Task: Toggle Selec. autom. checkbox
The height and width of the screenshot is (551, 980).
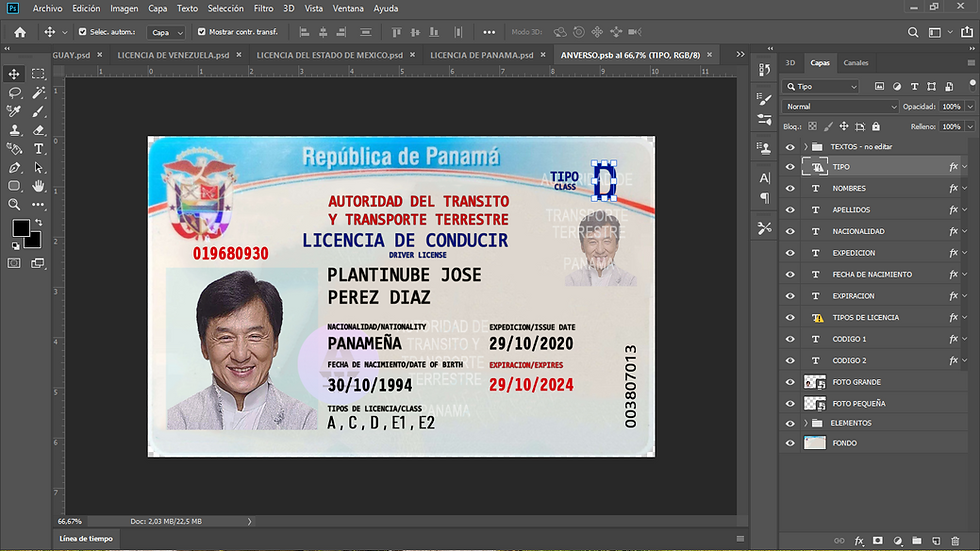Action: click(x=82, y=31)
